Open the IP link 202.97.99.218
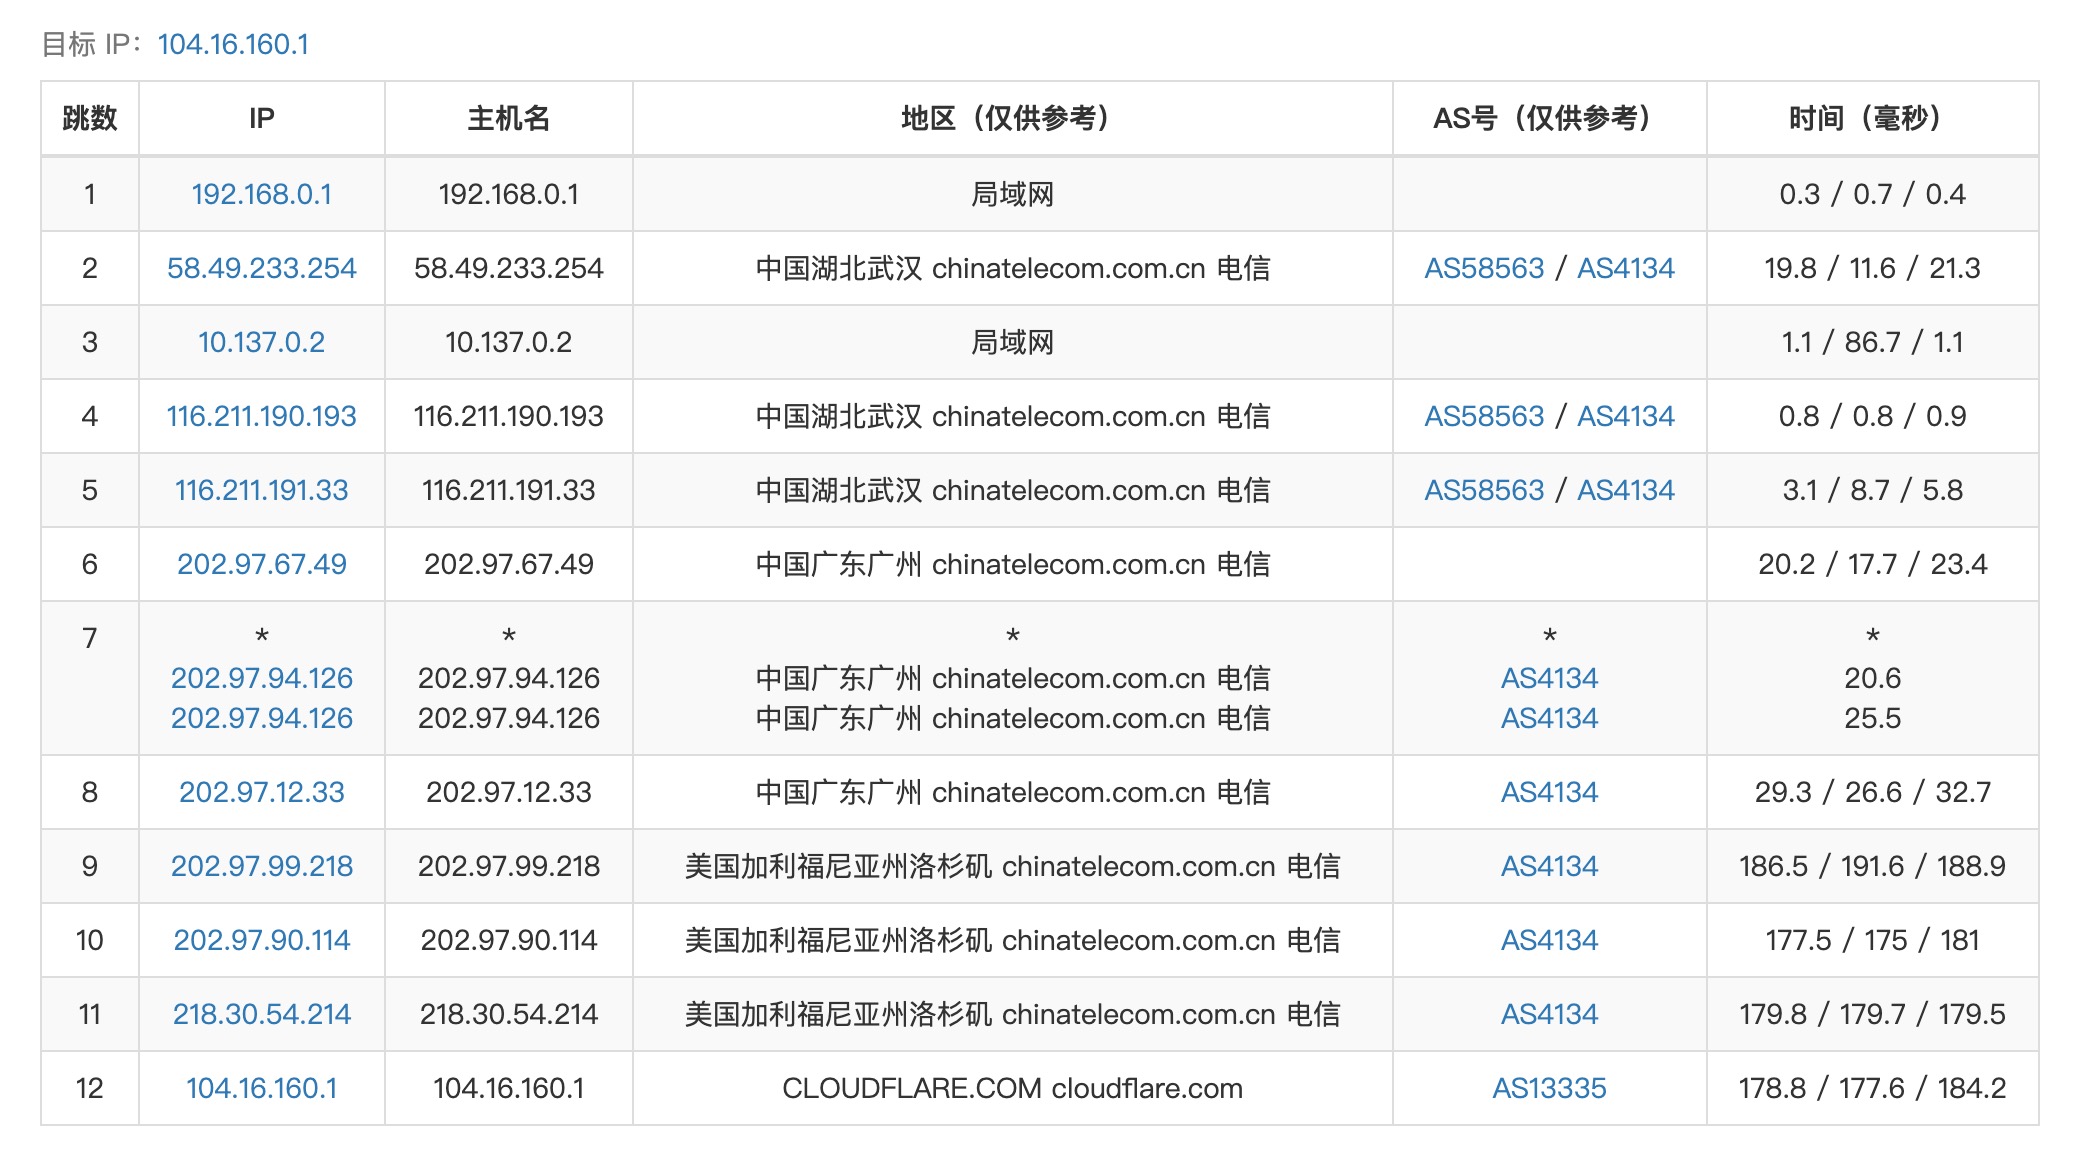The height and width of the screenshot is (1156, 2076). (260, 866)
